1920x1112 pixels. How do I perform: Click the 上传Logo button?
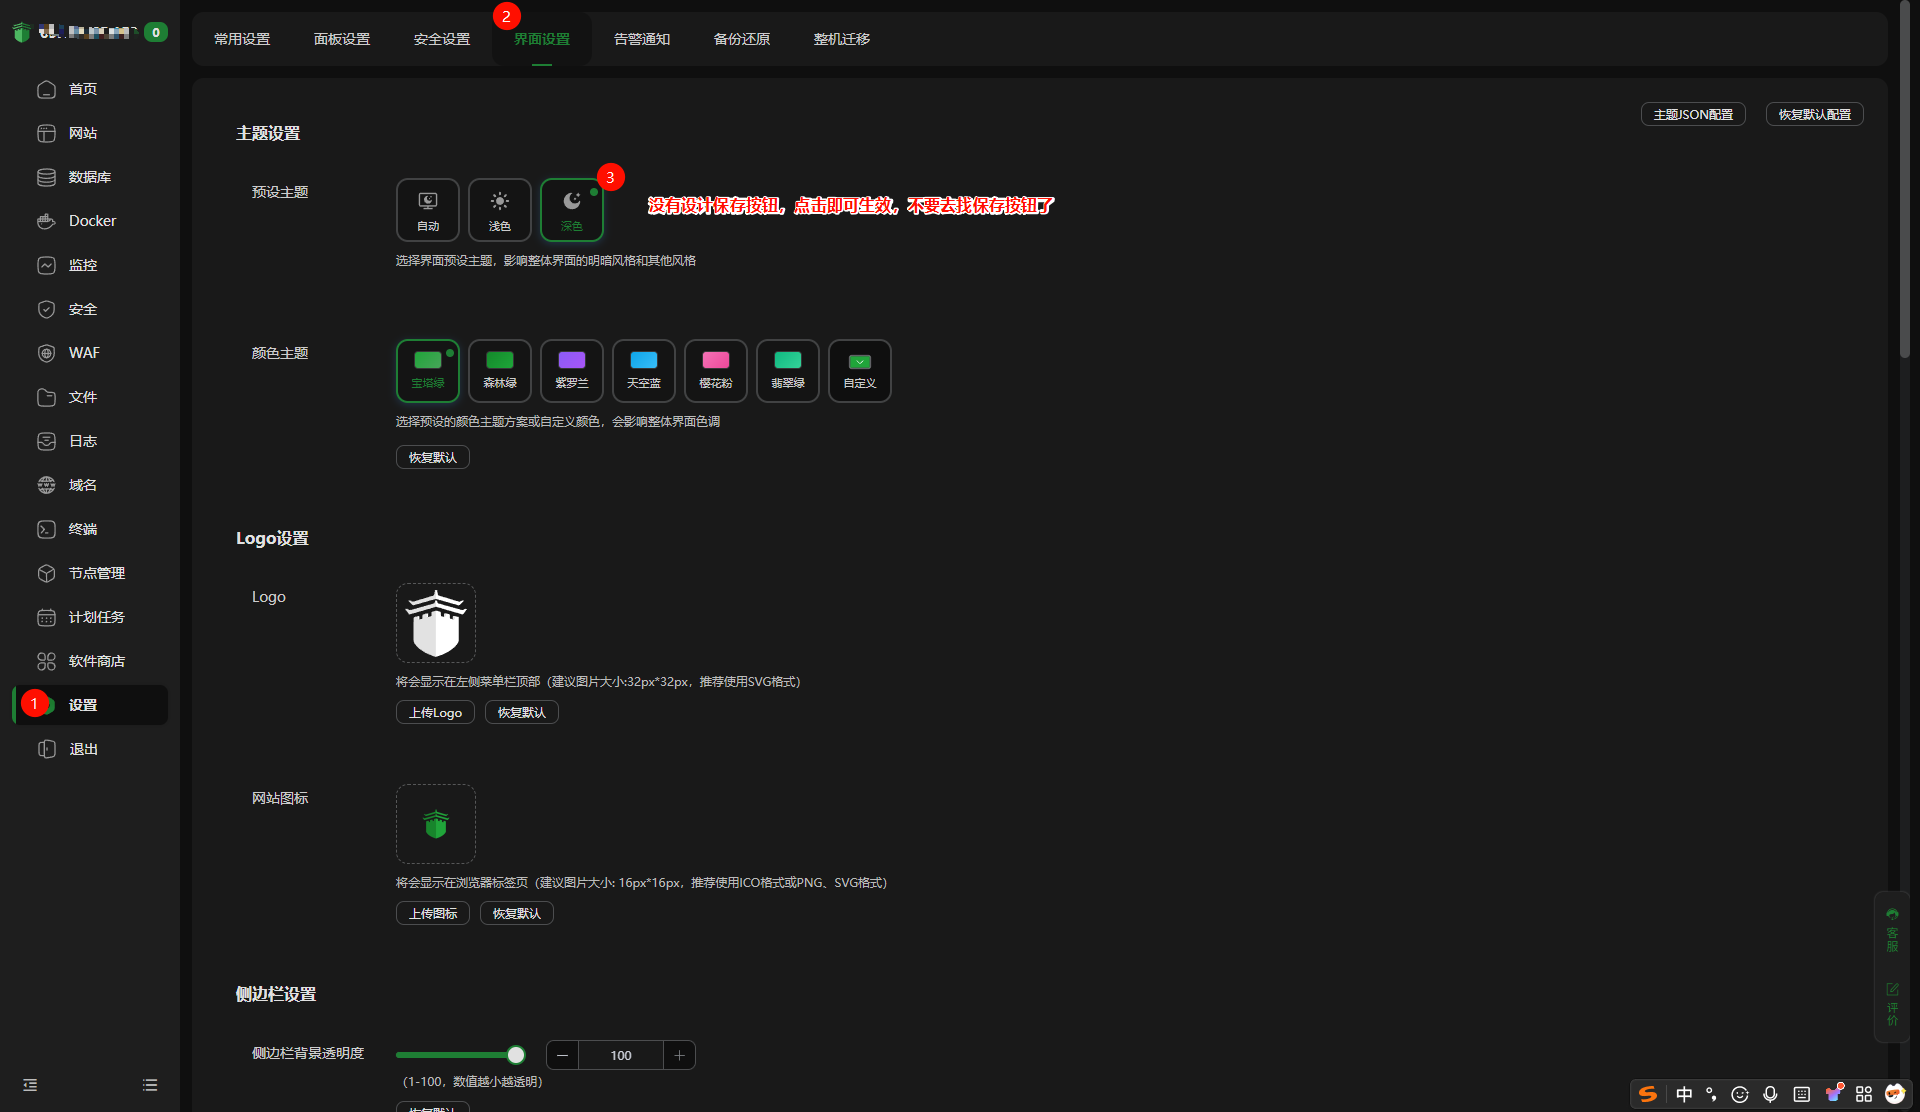pos(434,712)
